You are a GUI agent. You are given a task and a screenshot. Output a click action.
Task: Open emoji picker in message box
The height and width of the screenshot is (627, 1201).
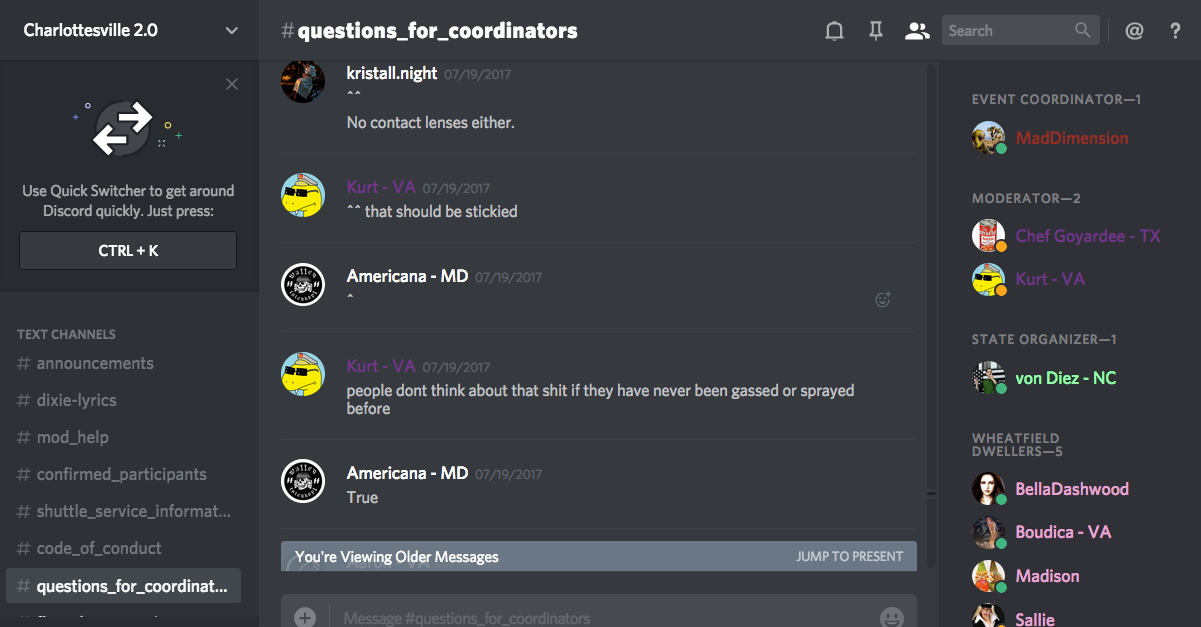891,618
